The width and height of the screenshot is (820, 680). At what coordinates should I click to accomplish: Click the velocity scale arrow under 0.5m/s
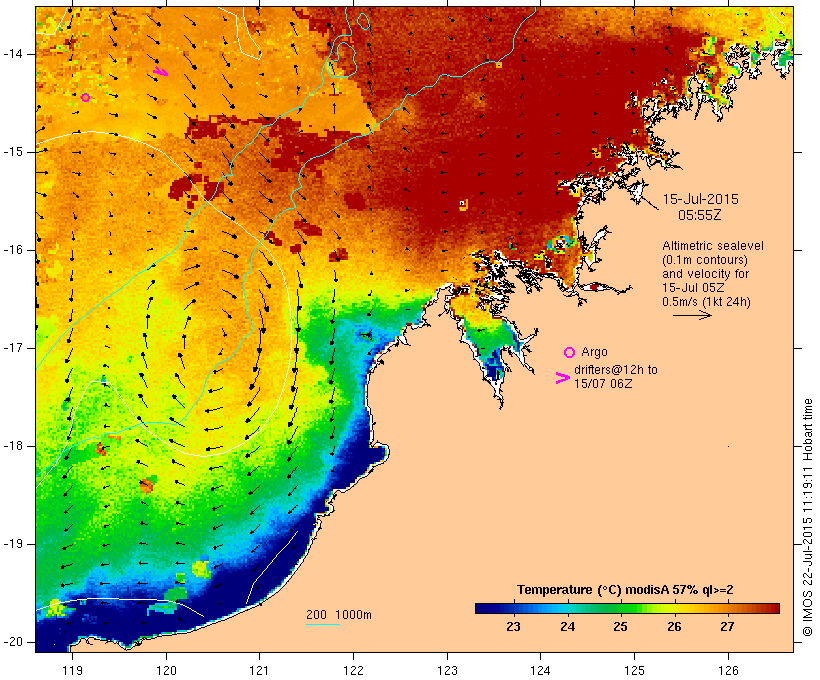692,315
